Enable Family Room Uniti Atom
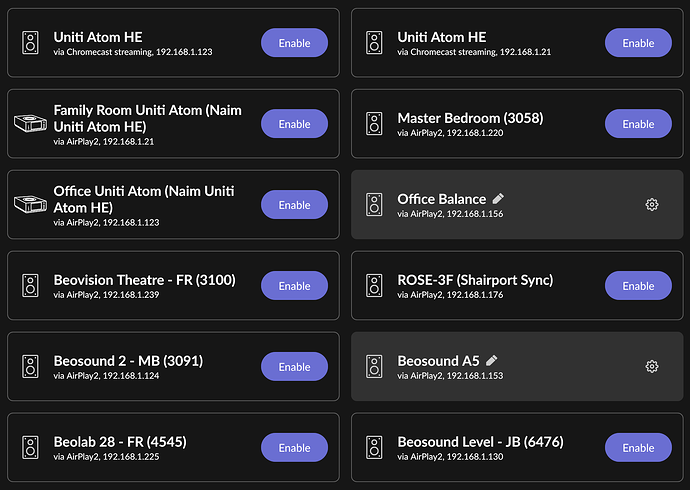The width and height of the screenshot is (690, 490). 294,124
